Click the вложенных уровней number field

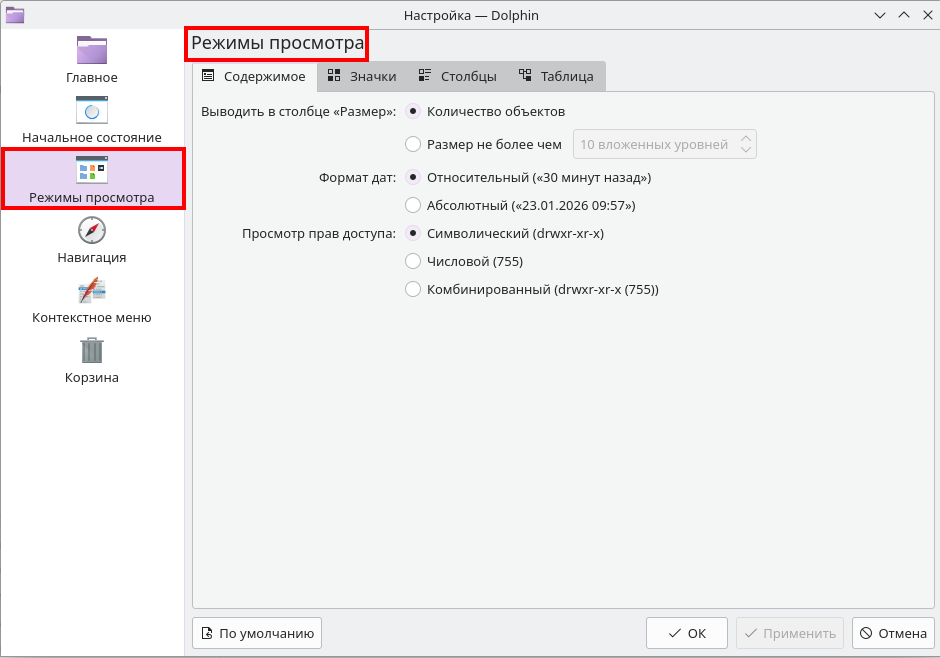coord(653,145)
